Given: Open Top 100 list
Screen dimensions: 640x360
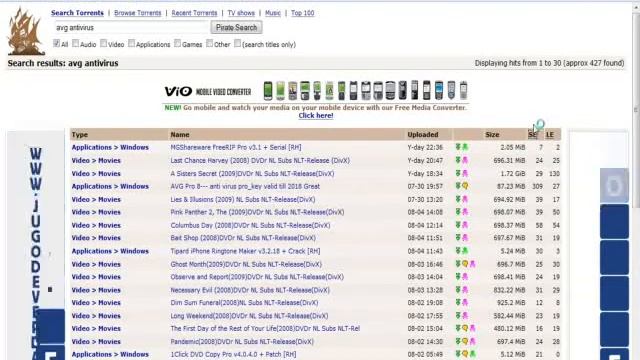Looking at the screenshot, I should (x=302, y=13).
